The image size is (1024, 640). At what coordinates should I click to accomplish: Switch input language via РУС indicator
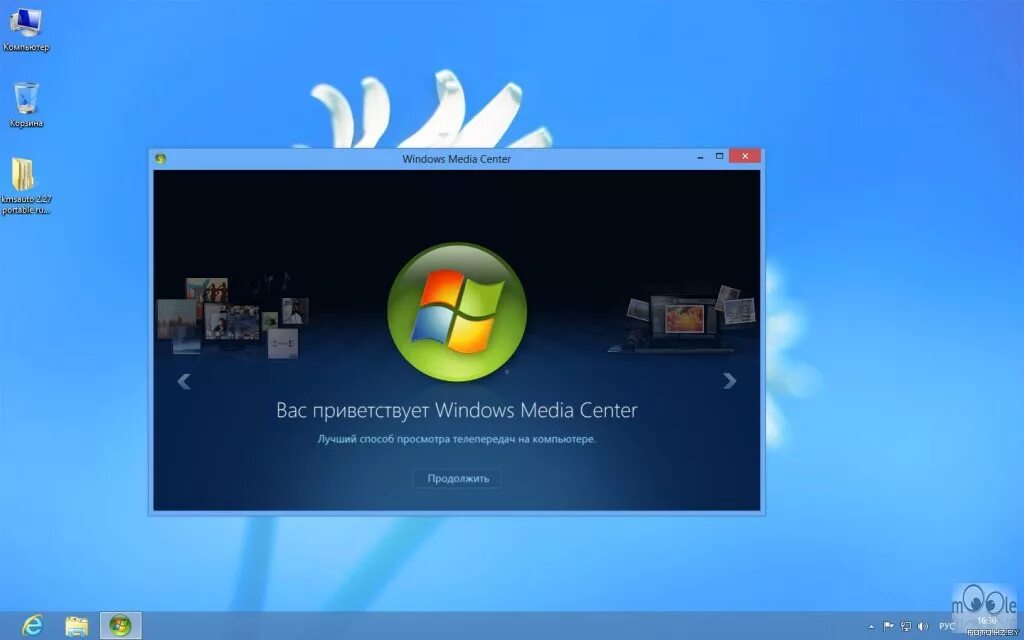[x=946, y=626]
